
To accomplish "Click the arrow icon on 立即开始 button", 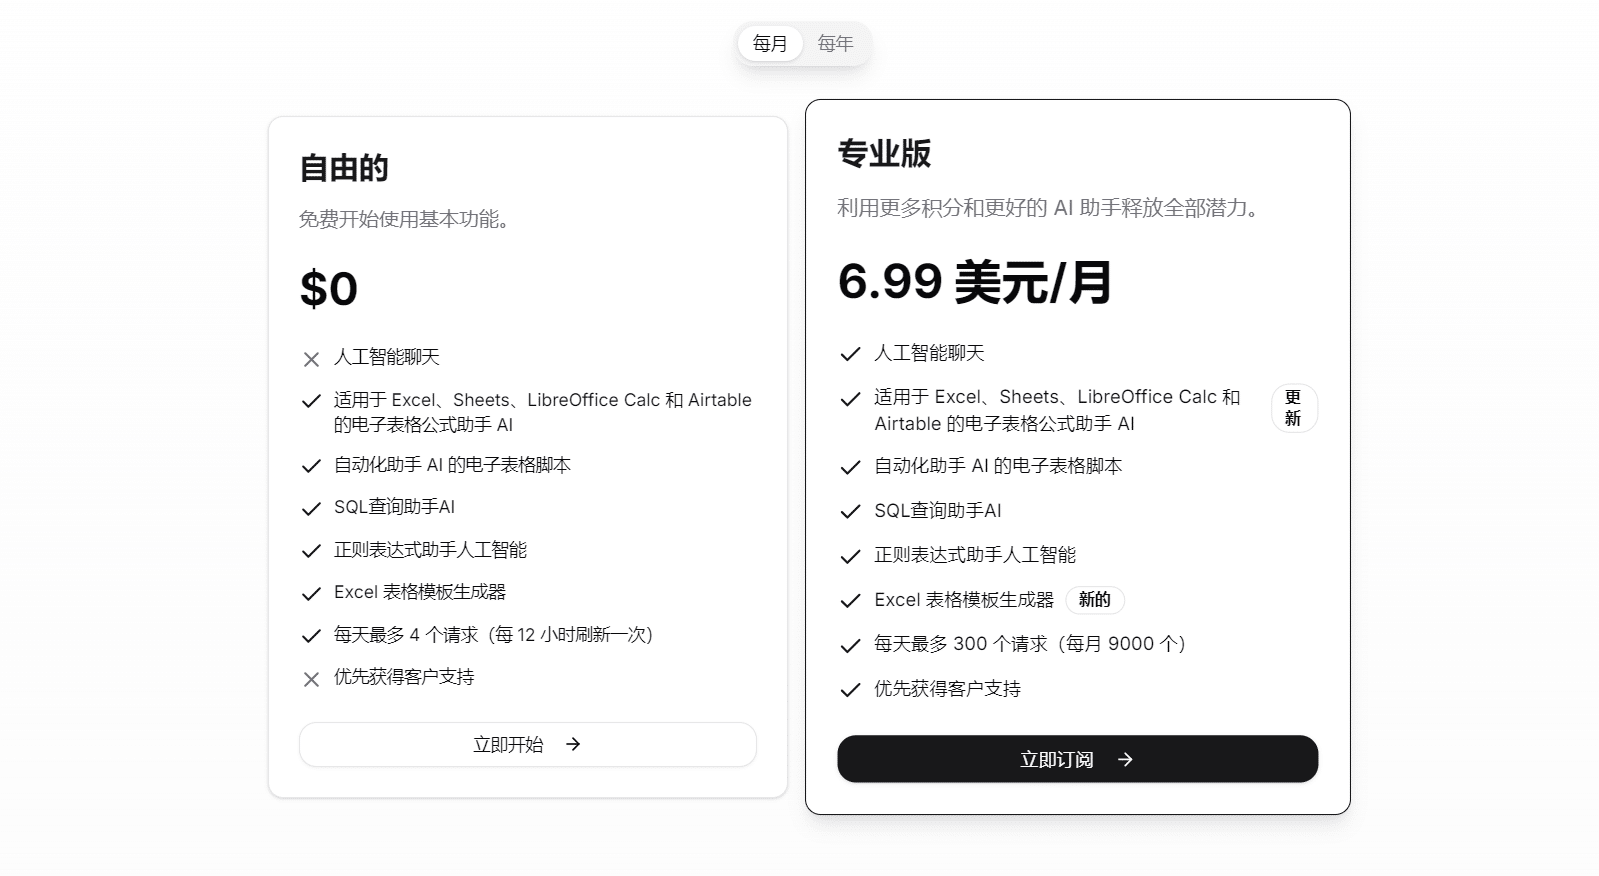I will [573, 744].
